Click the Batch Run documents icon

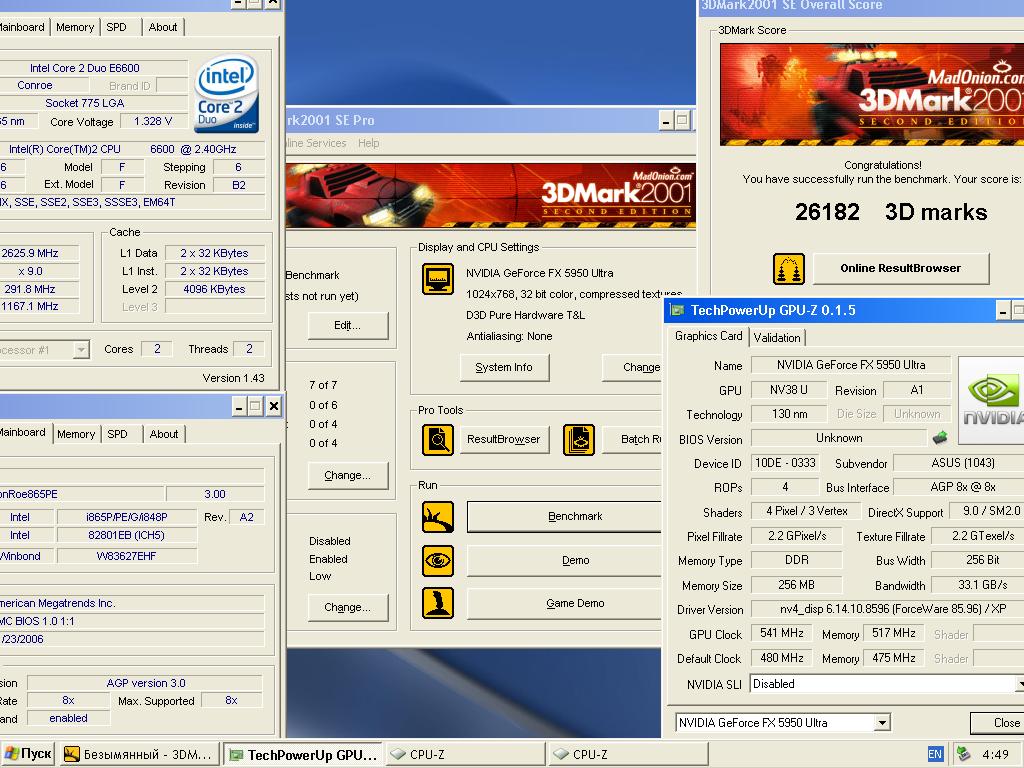click(x=579, y=440)
